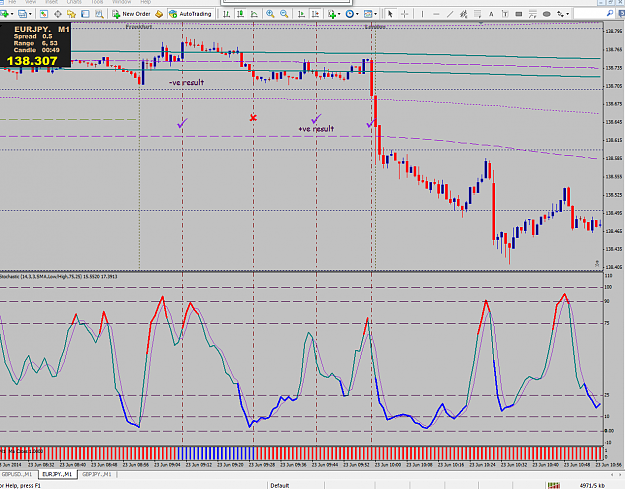Open the Tools menu
The image size is (625, 489).
pos(97,2)
